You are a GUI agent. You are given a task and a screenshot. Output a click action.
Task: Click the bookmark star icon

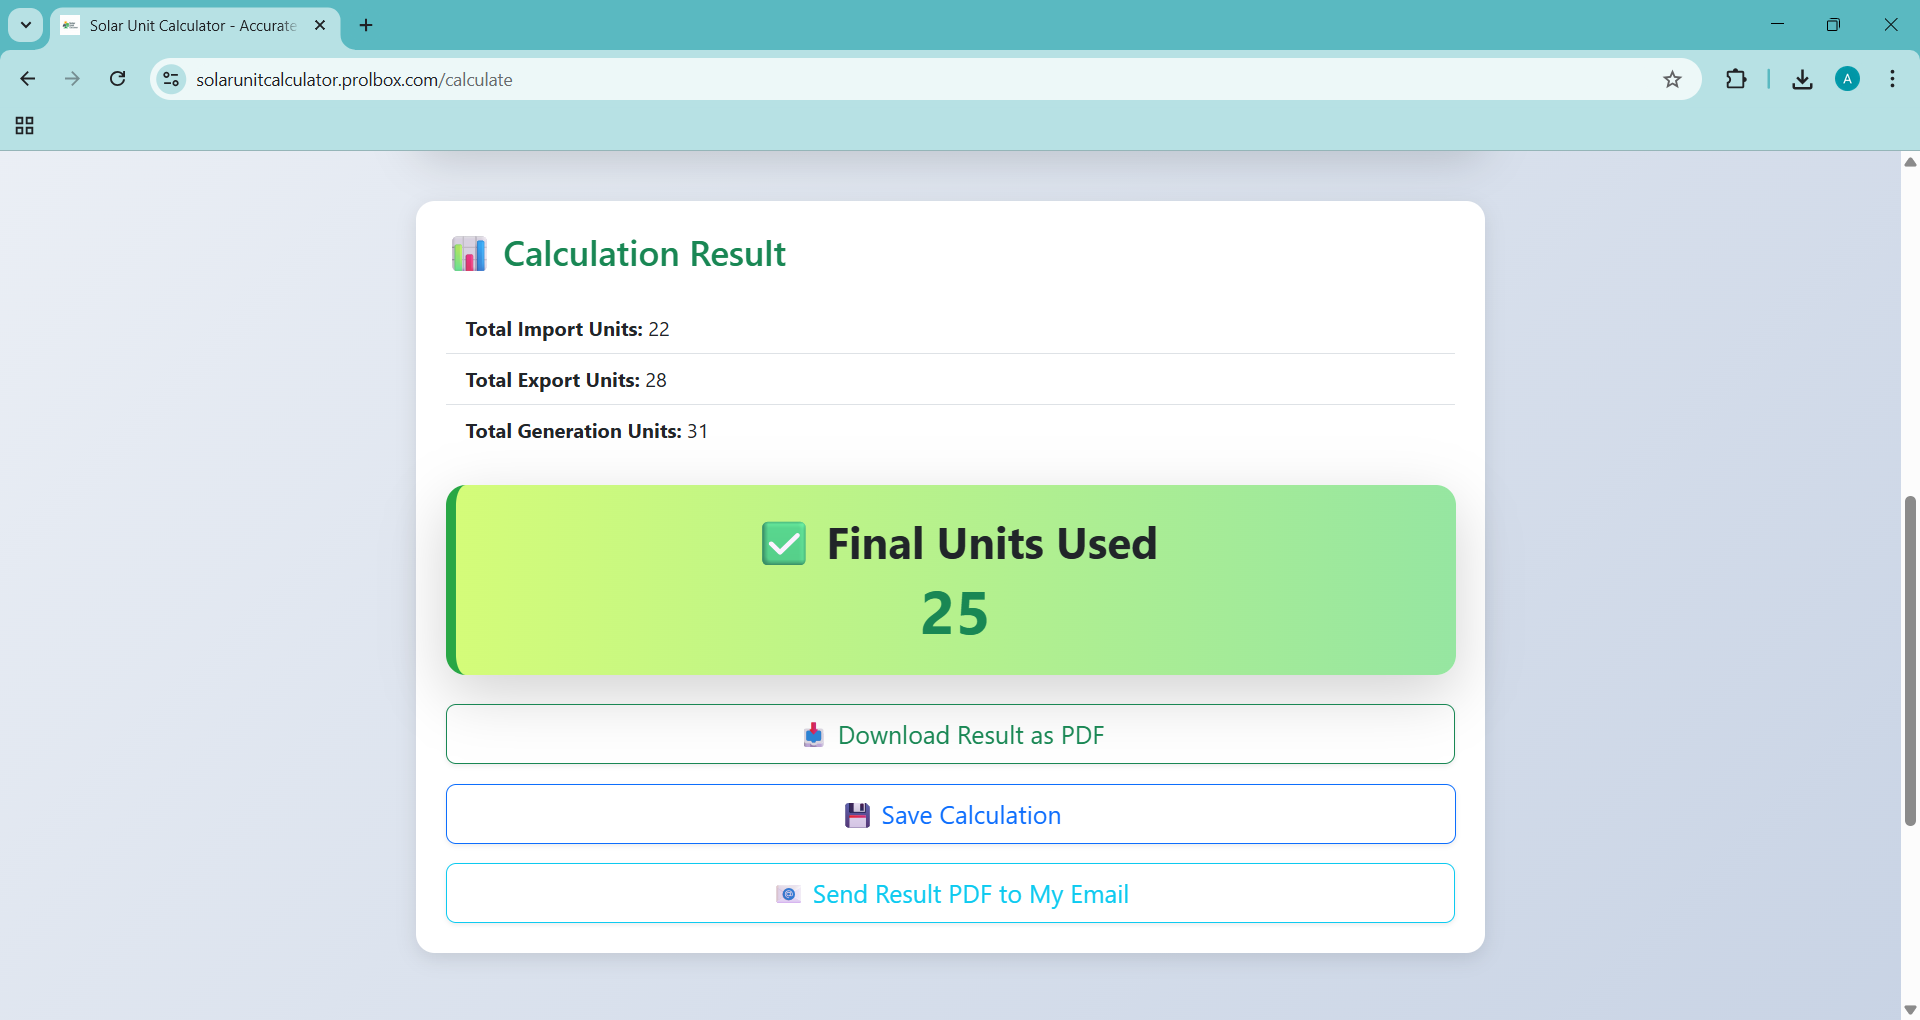tap(1672, 80)
